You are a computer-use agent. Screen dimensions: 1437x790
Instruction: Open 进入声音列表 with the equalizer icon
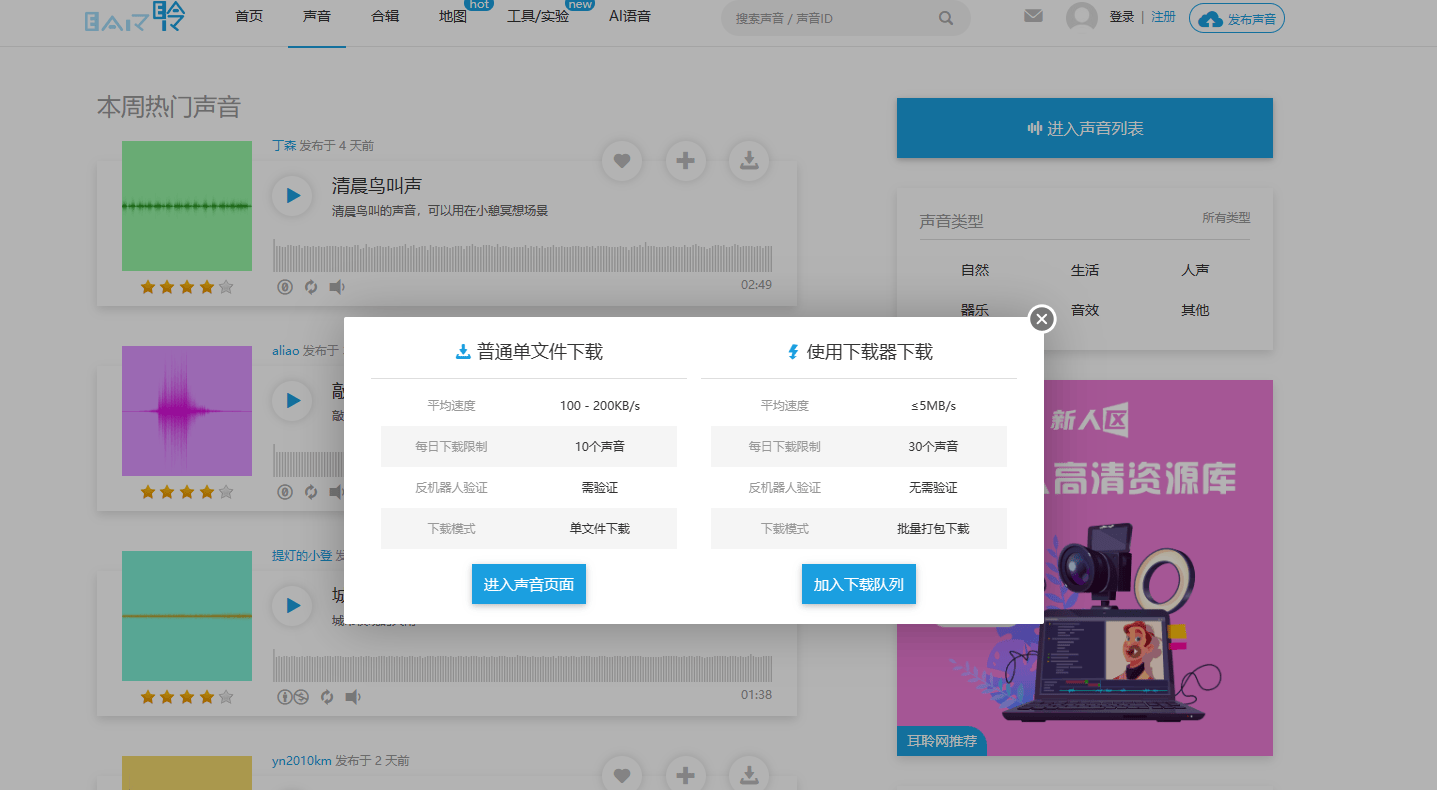tap(1085, 128)
